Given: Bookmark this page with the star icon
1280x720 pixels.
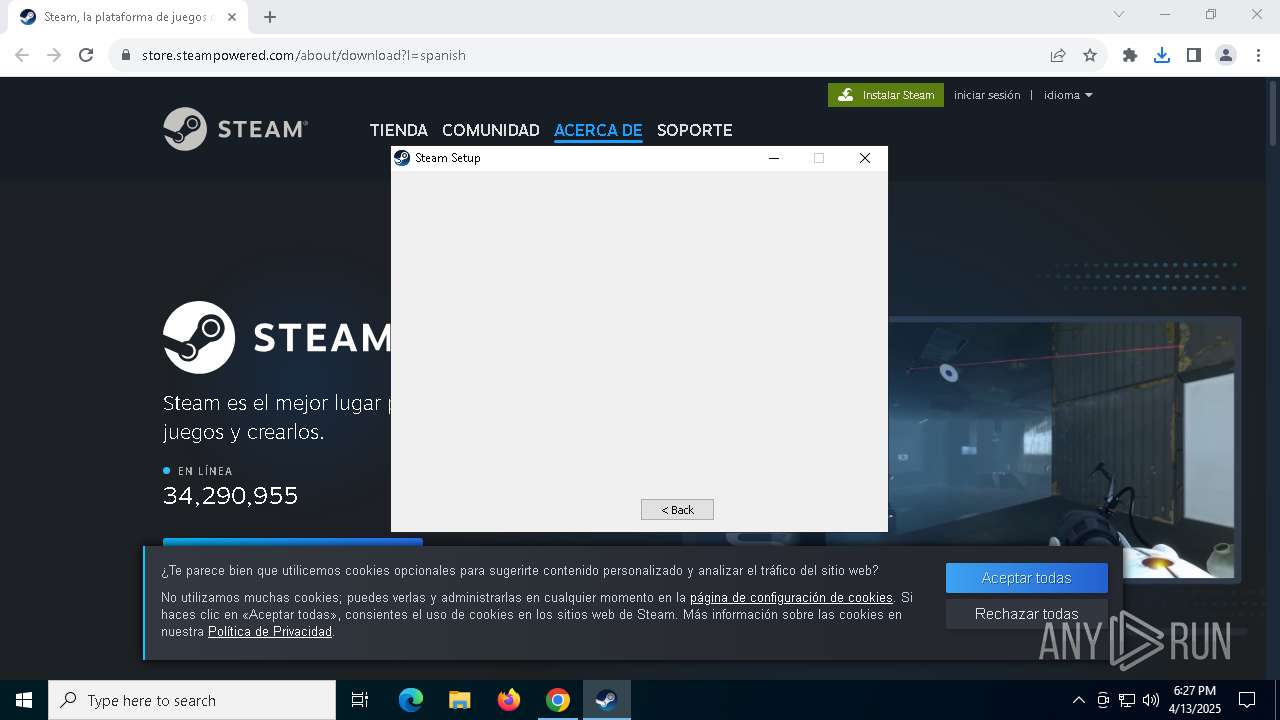Looking at the screenshot, I should point(1090,55).
